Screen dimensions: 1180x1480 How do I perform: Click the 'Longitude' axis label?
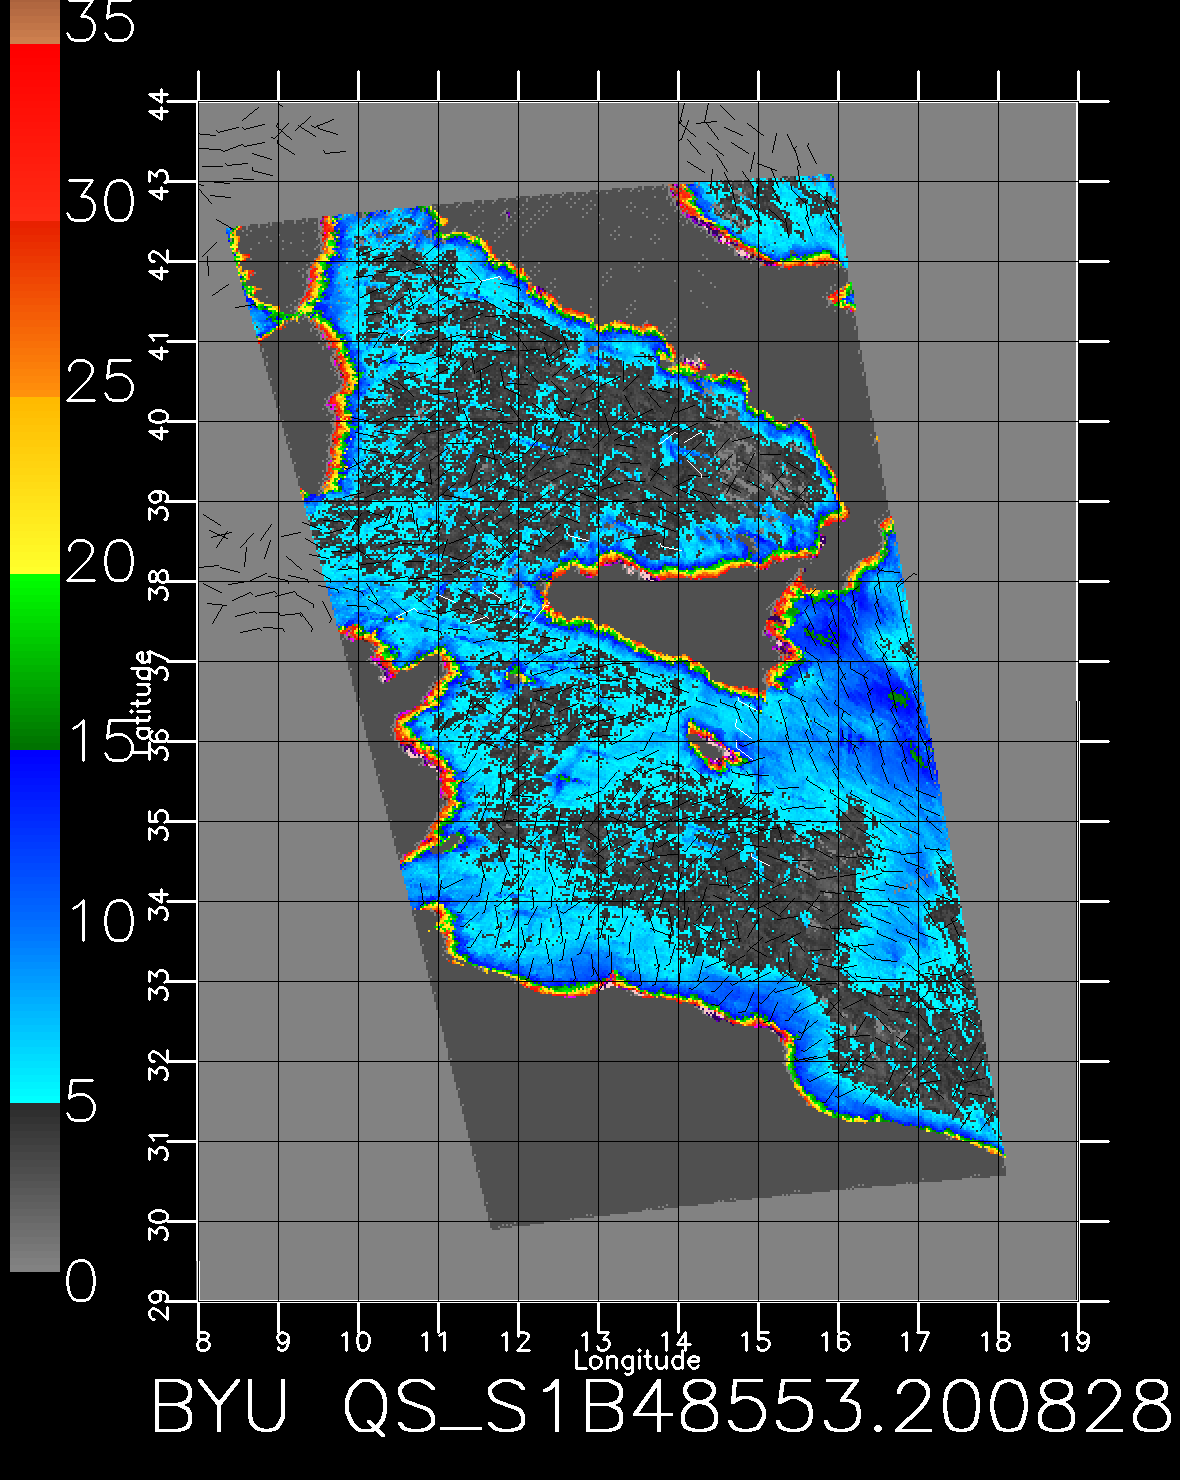point(637,1360)
